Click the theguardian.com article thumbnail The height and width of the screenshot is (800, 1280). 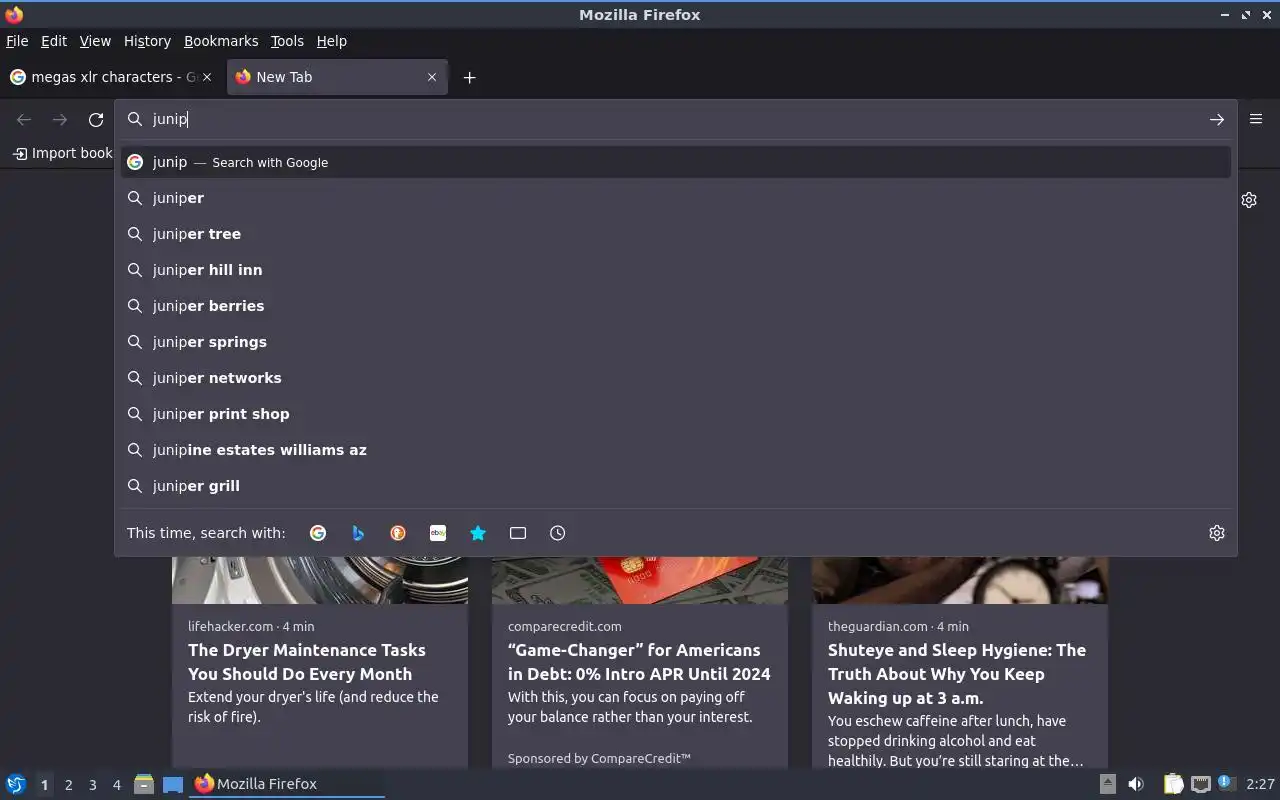click(x=960, y=580)
